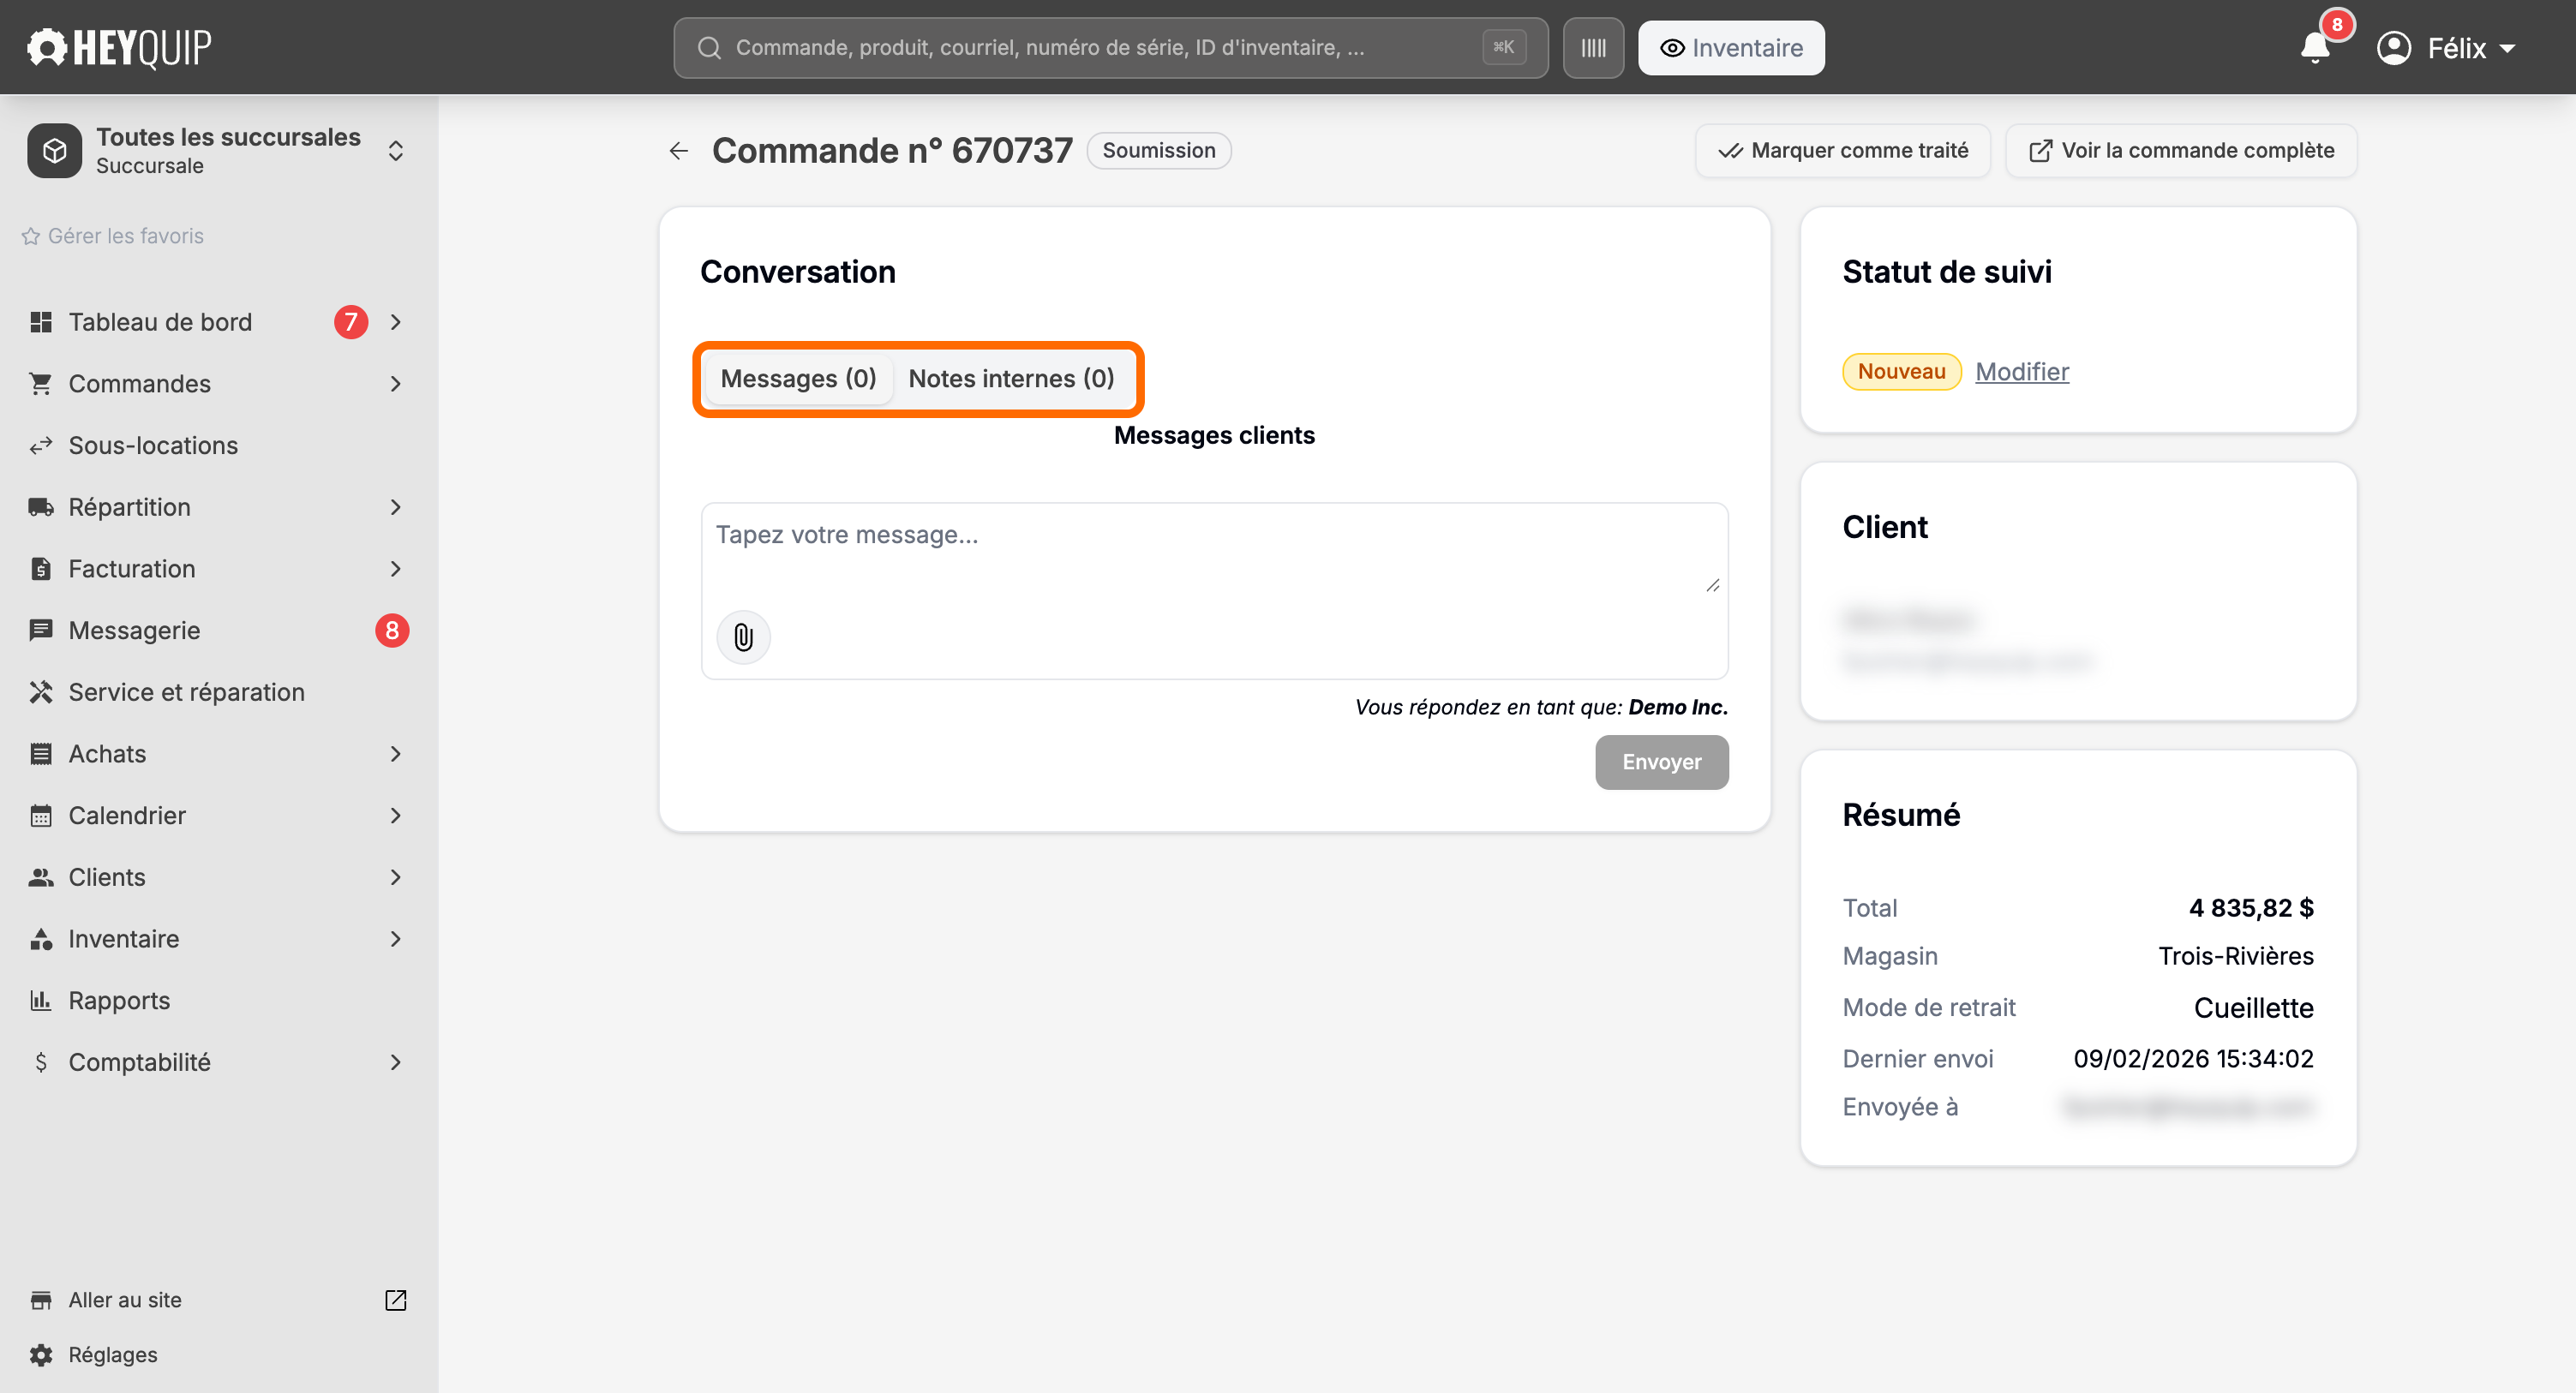Click the Tableau de bord grid icon
2576x1393 pixels.
coord(41,322)
